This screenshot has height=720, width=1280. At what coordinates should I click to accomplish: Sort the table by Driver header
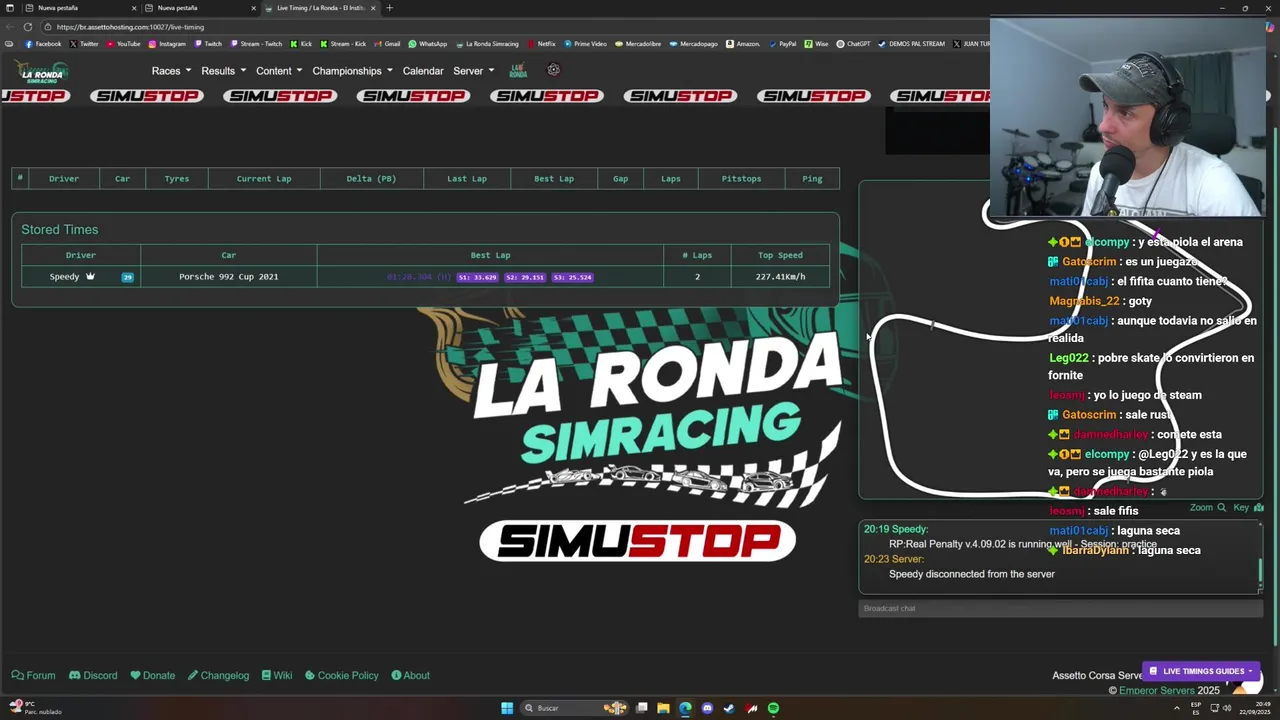[64, 179]
